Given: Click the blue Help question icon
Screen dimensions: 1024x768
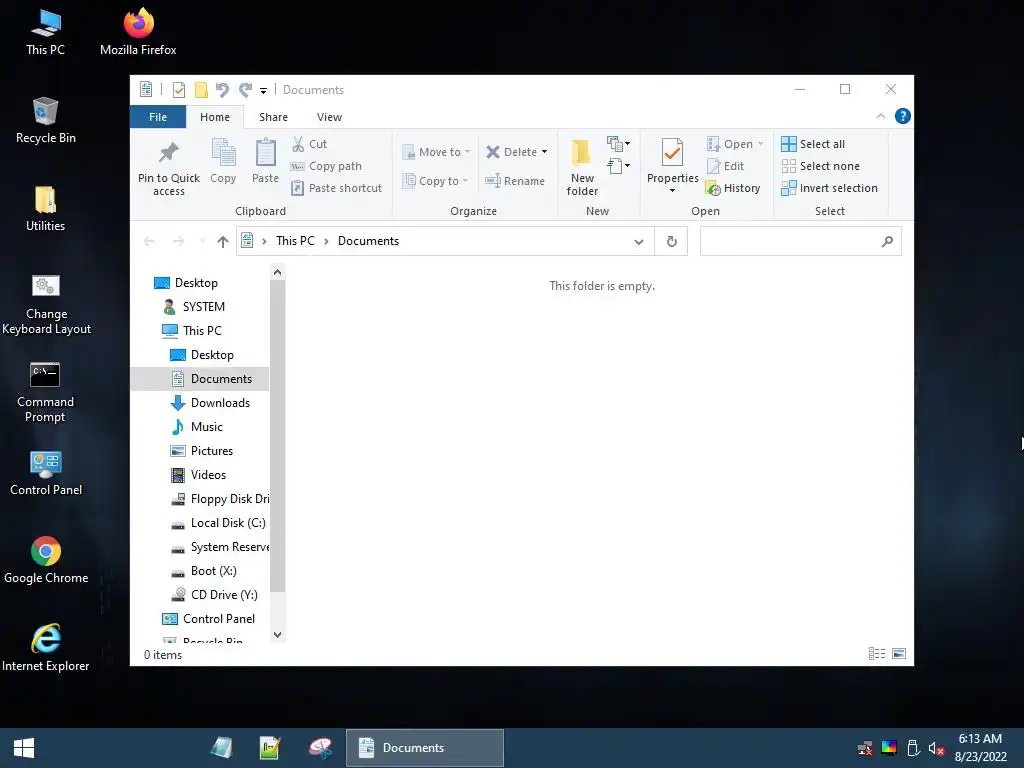Looking at the screenshot, I should (903, 116).
